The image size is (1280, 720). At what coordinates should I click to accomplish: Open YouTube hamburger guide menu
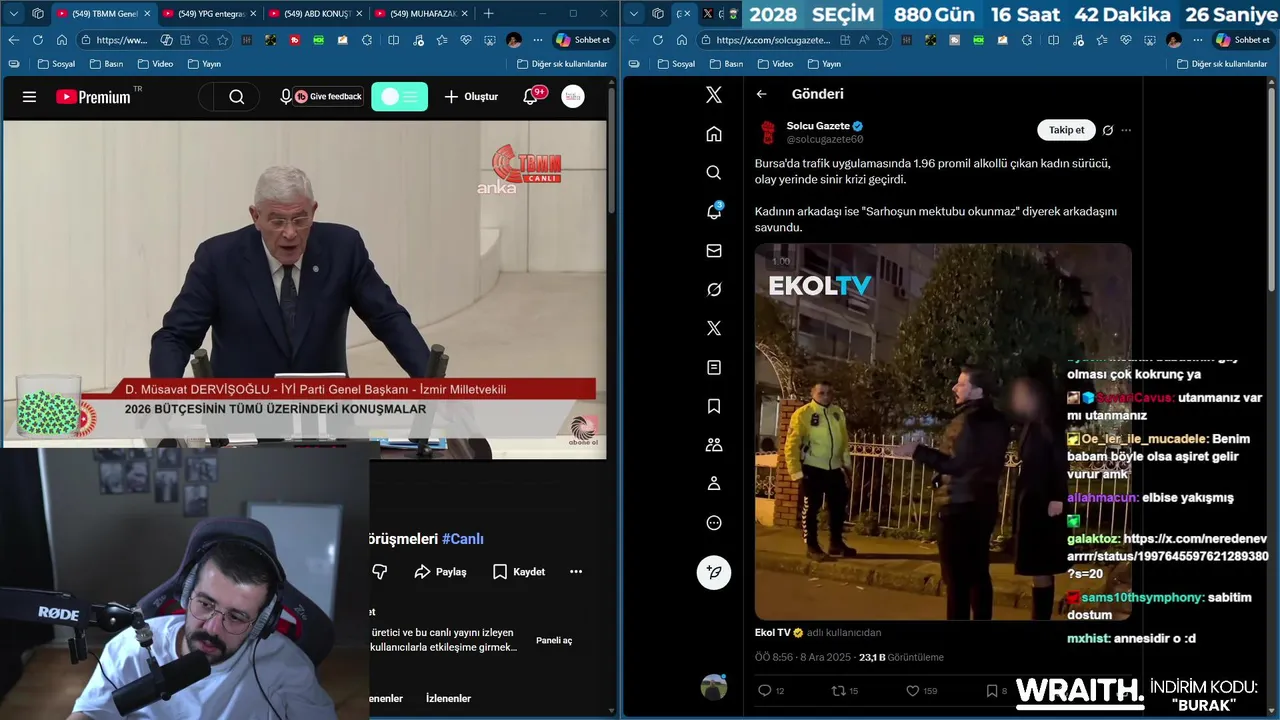tap(29, 97)
